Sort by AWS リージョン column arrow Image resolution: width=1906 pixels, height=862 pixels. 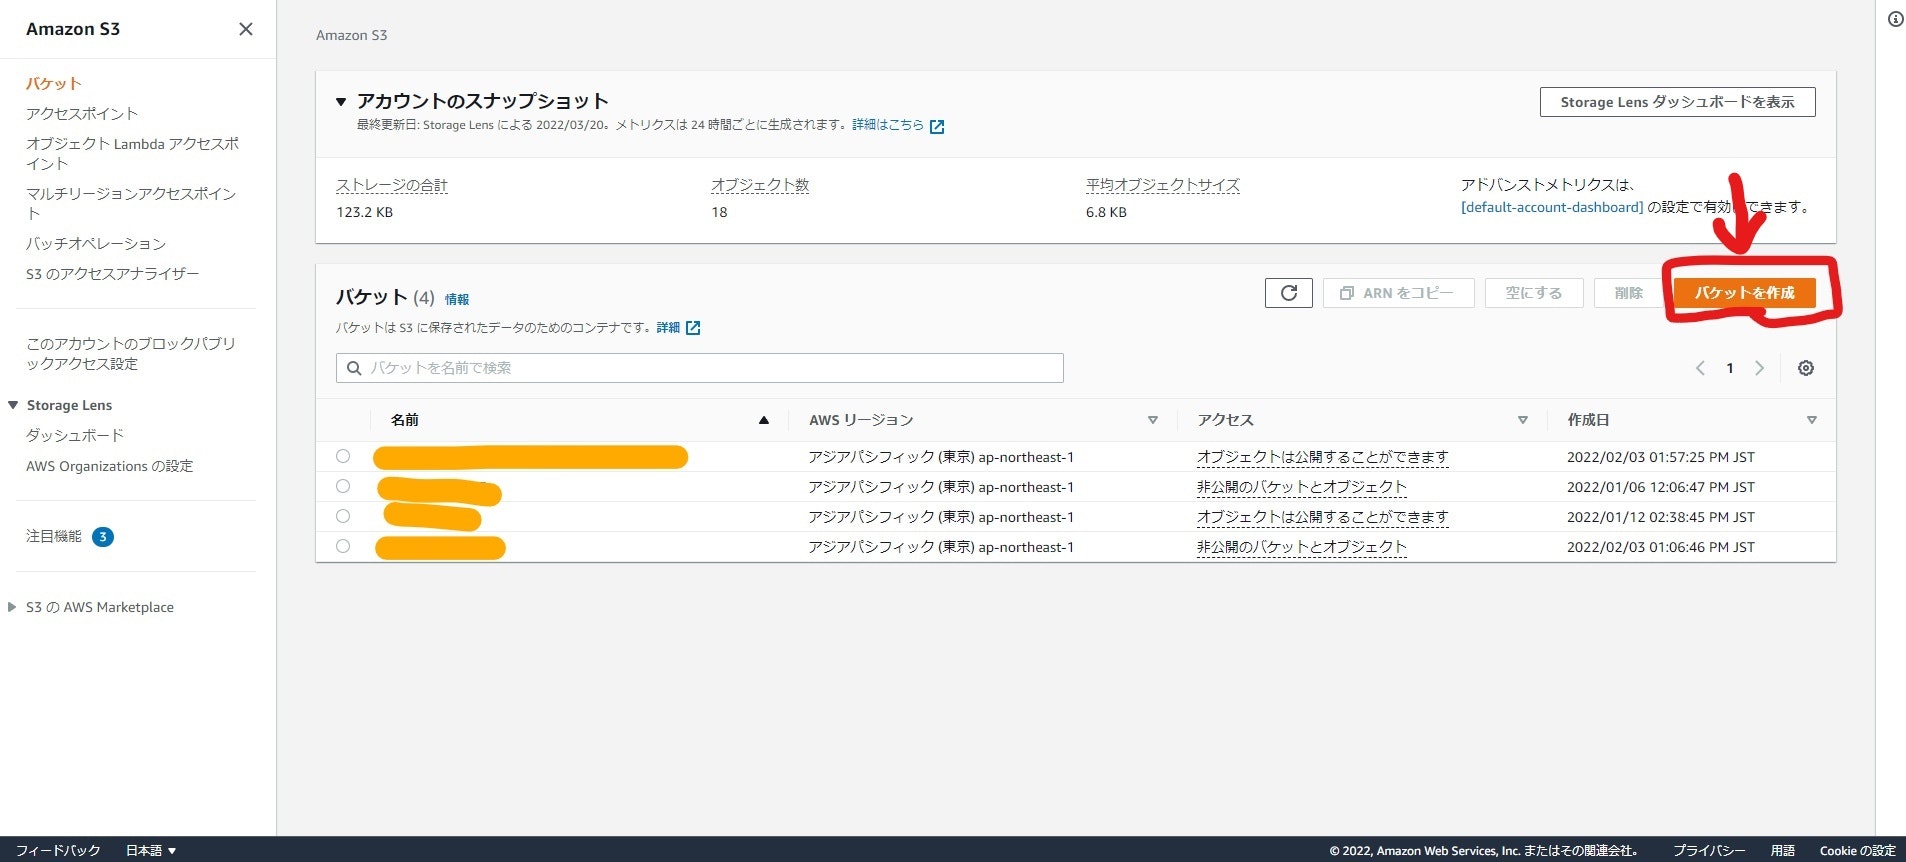1152,420
